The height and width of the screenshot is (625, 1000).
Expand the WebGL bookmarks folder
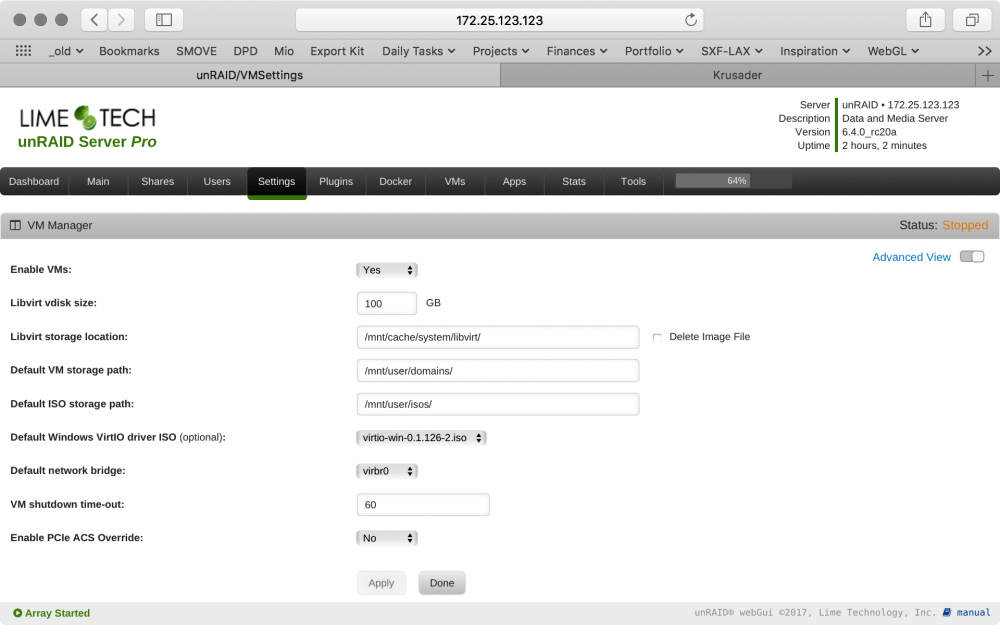(x=893, y=51)
